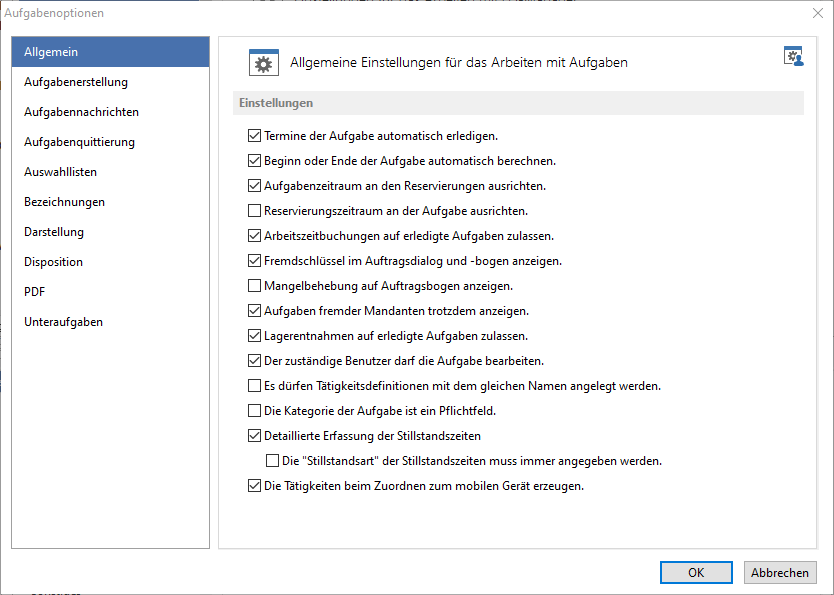Toggle Aufgaben fremder Mandanten trotzdem anzeigen

coord(254,311)
